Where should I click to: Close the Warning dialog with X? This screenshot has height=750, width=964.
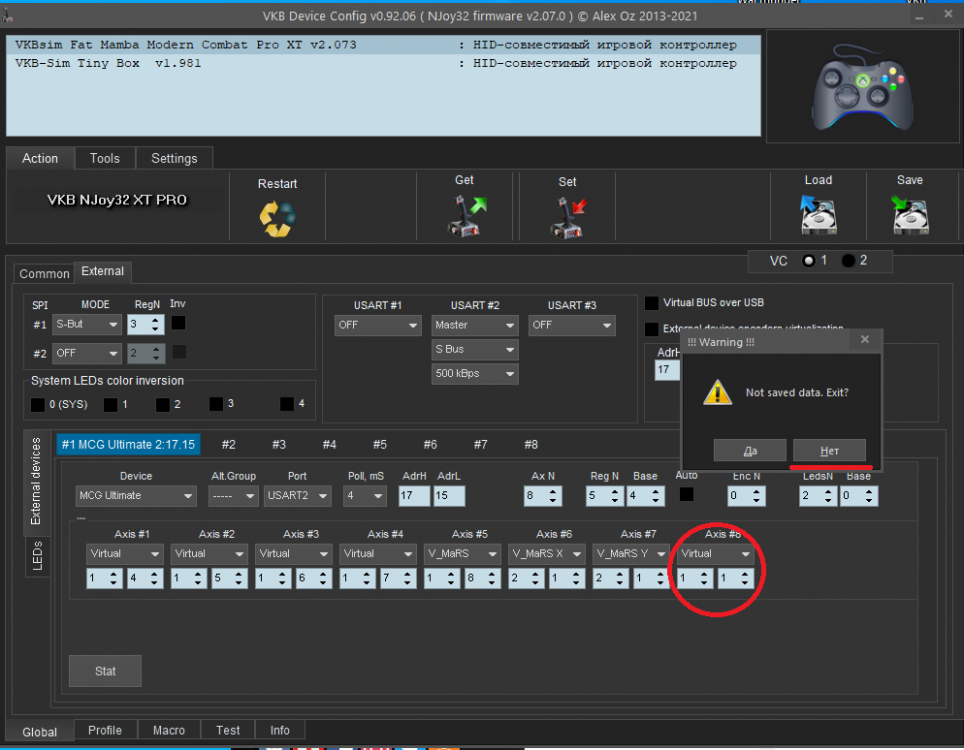pos(865,340)
